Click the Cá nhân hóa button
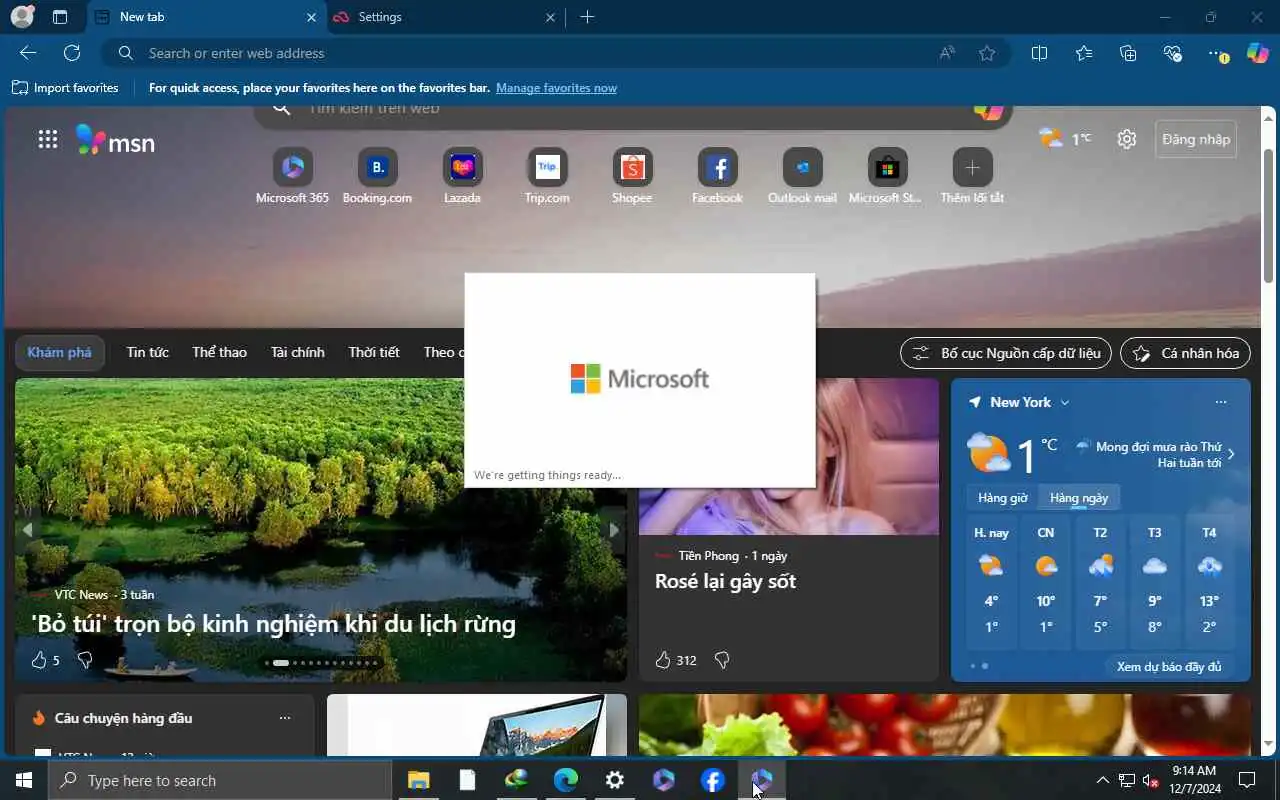The image size is (1280, 800). point(1186,353)
